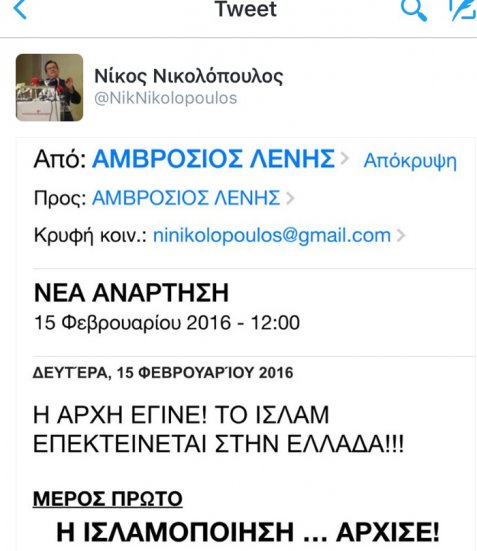Expand the chevron beside the gmail address
Viewport: 477px width, 551px height.
click(x=401, y=235)
